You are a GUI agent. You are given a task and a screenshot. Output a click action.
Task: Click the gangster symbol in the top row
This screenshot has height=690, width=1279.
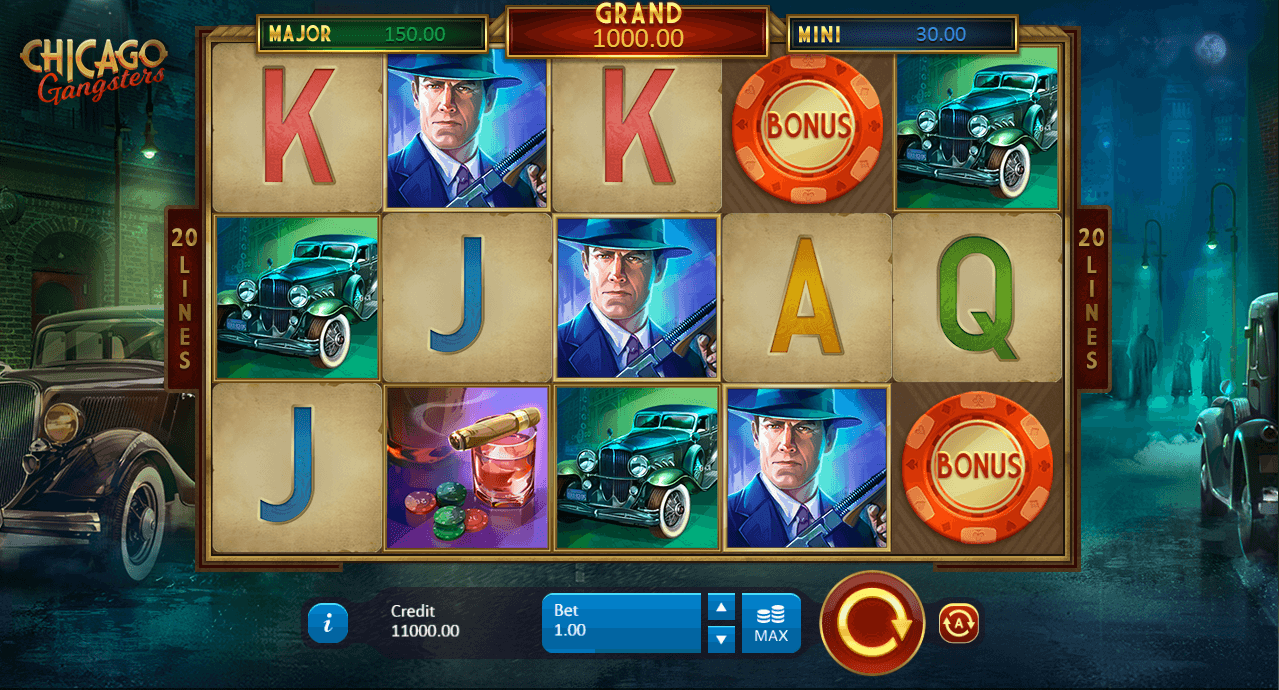pyautogui.click(x=467, y=128)
